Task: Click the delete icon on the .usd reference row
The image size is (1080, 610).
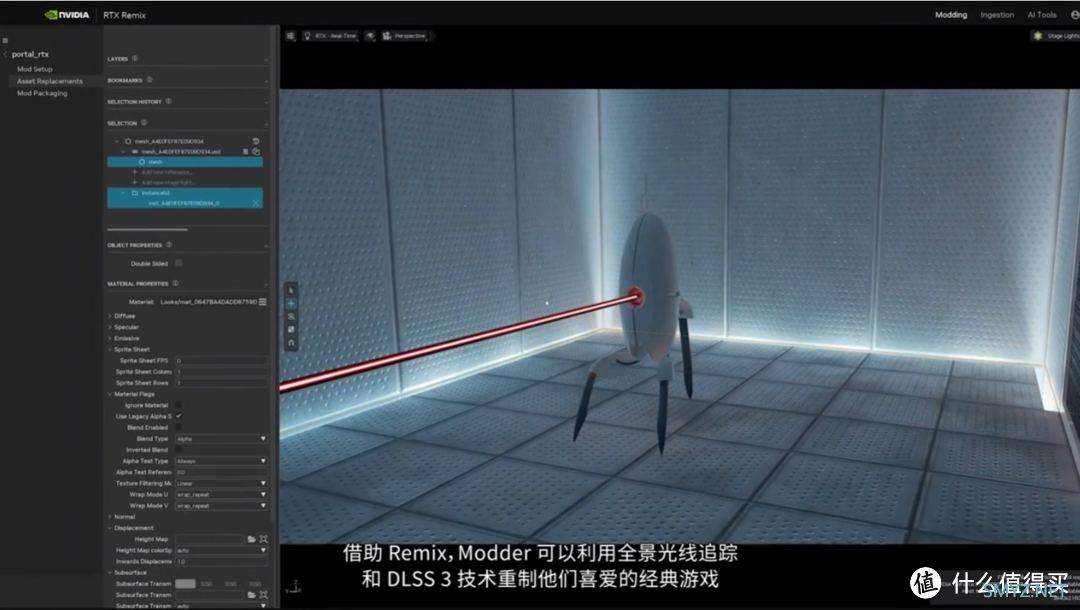Action: click(245, 151)
